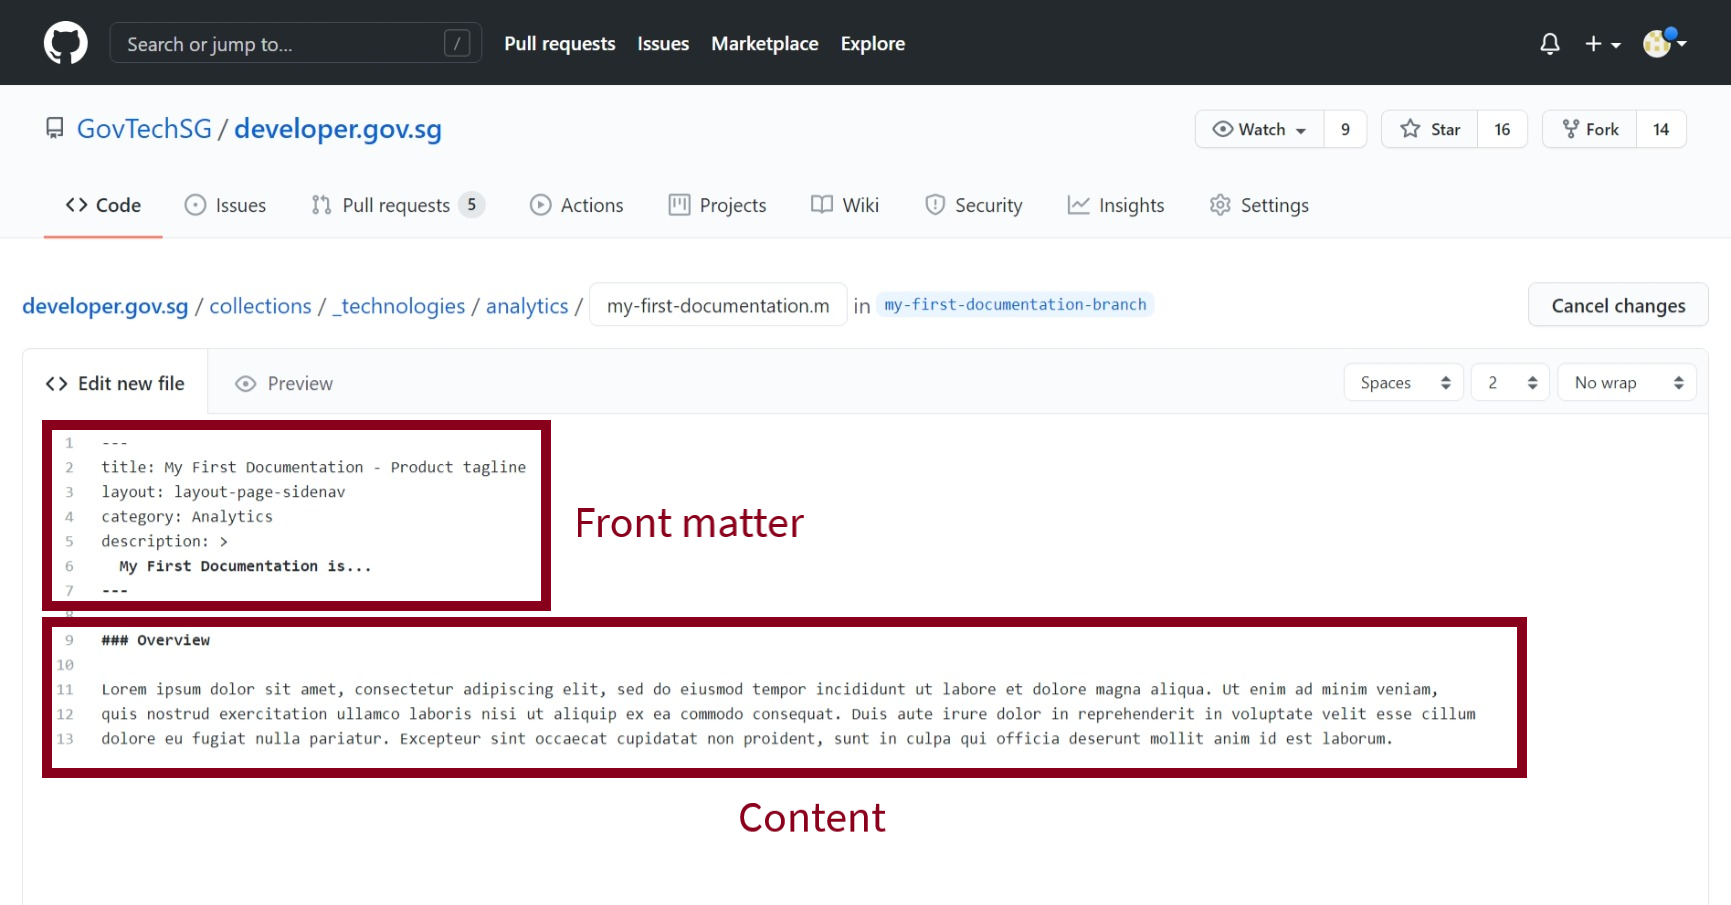Viewport: 1731px width, 905px height.
Task: Open the Spaces indentation dropdown
Action: pyautogui.click(x=1403, y=382)
